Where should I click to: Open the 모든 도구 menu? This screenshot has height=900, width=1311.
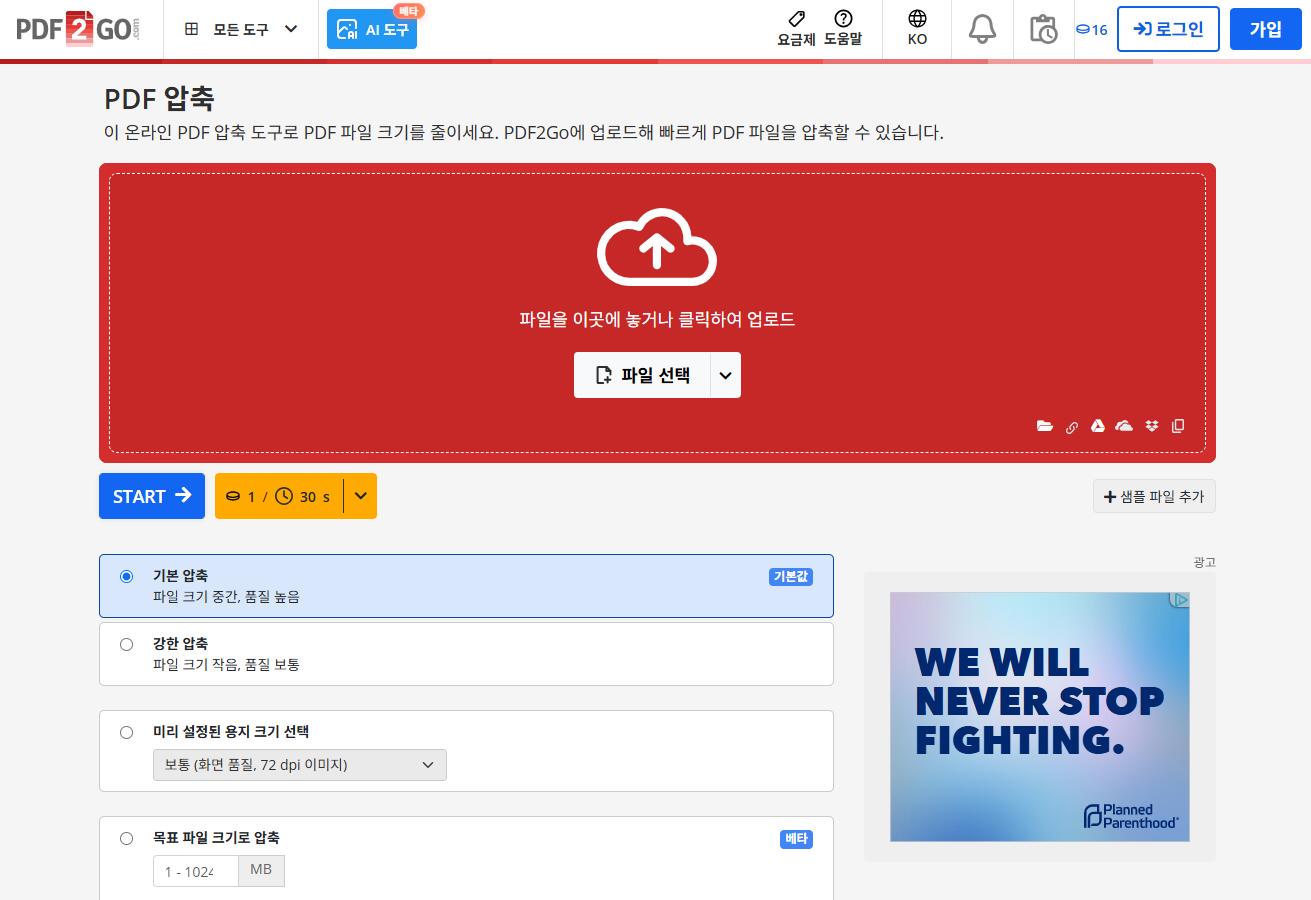coord(240,29)
